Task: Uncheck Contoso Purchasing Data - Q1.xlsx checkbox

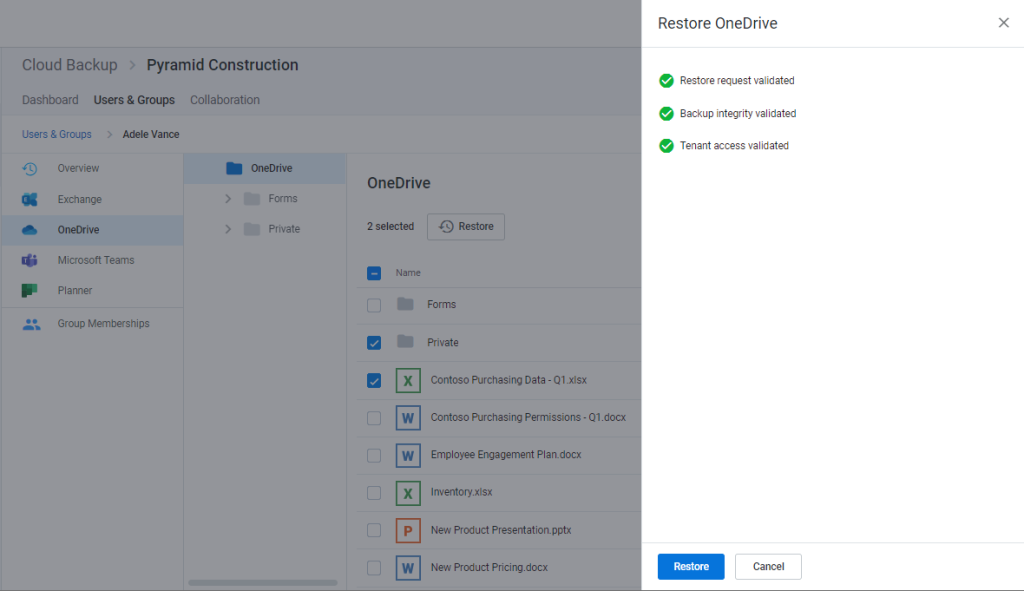Action: (374, 381)
